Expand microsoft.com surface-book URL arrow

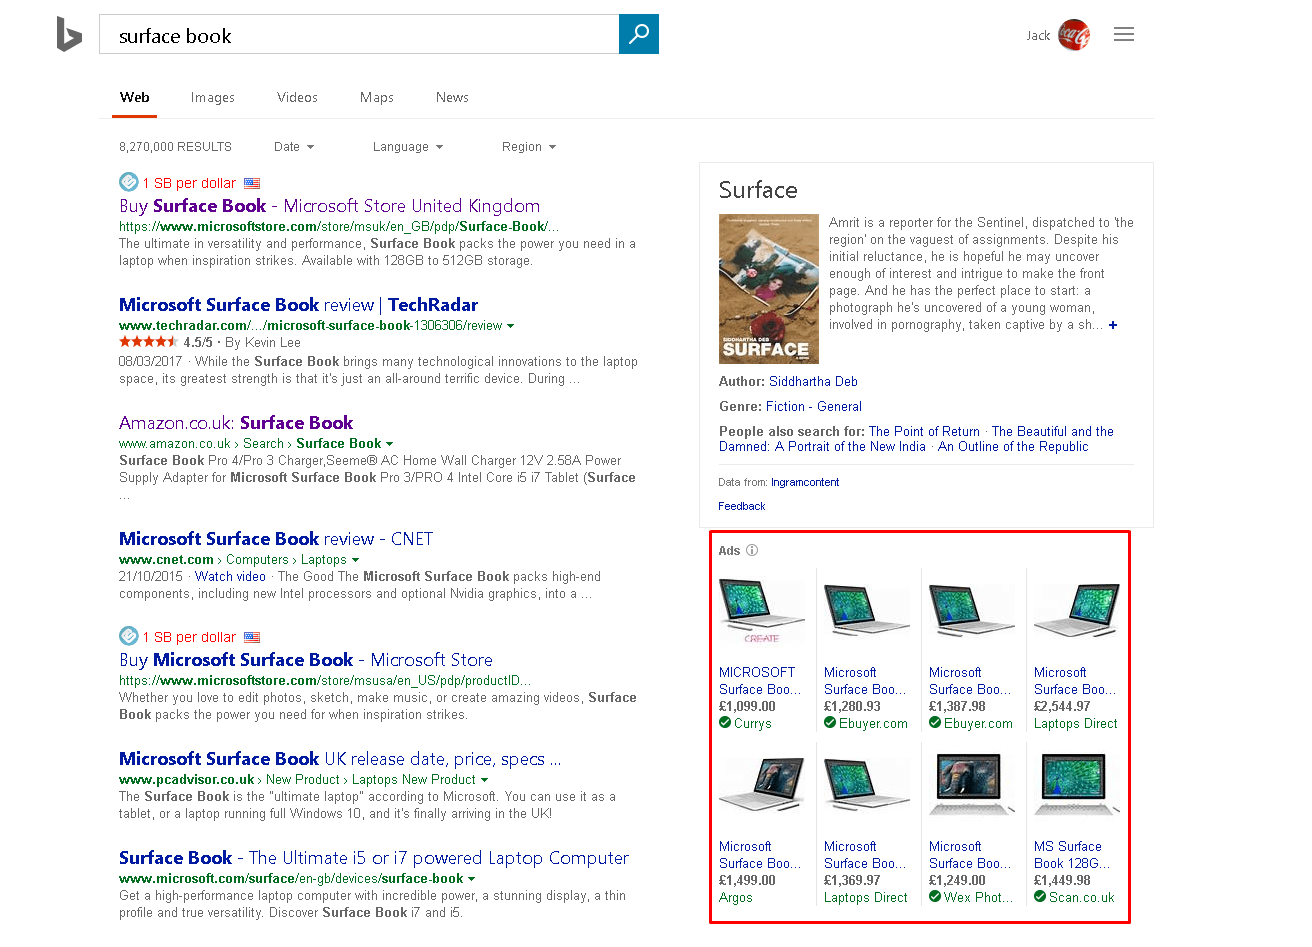[x=471, y=879]
